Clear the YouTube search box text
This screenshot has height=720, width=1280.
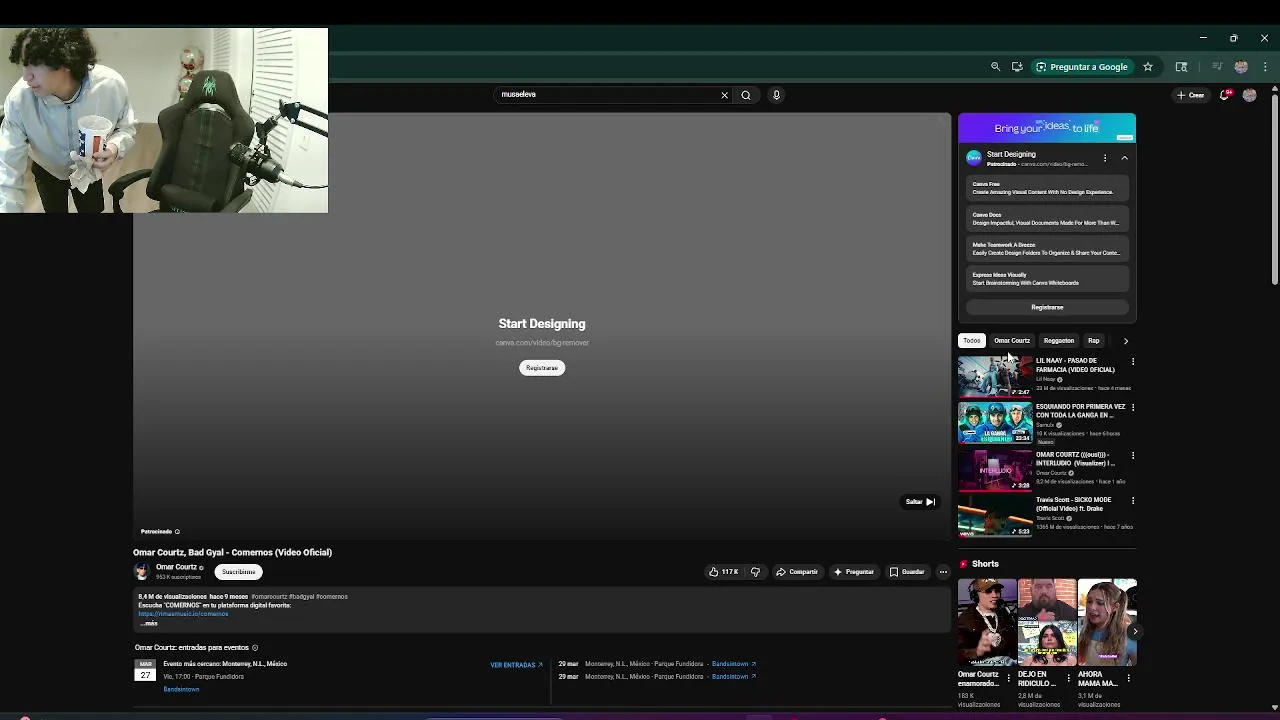coord(725,95)
